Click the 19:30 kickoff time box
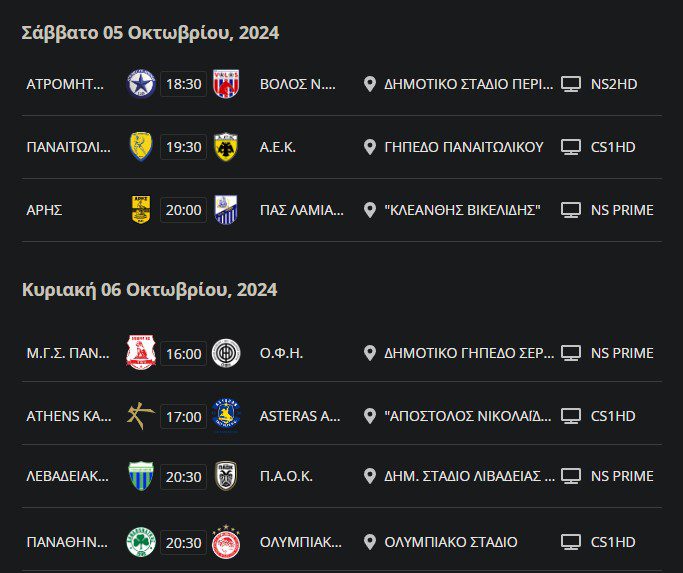 click(x=183, y=147)
